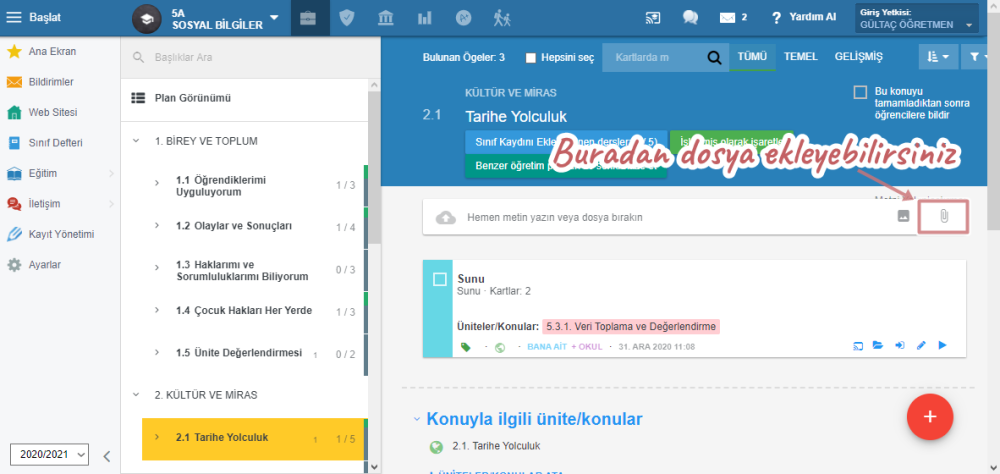This screenshot has width=1000, height=474.
Task: Toggle the Hepsini seç checkbox
Action: tap(531, 58)
